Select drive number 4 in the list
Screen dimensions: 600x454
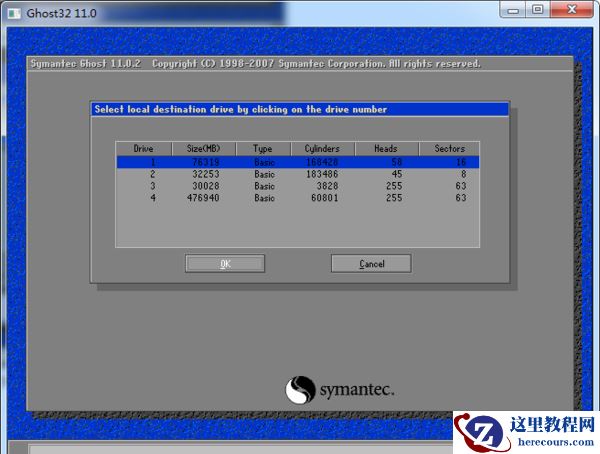pyautogui.click(x=153, y=198)
